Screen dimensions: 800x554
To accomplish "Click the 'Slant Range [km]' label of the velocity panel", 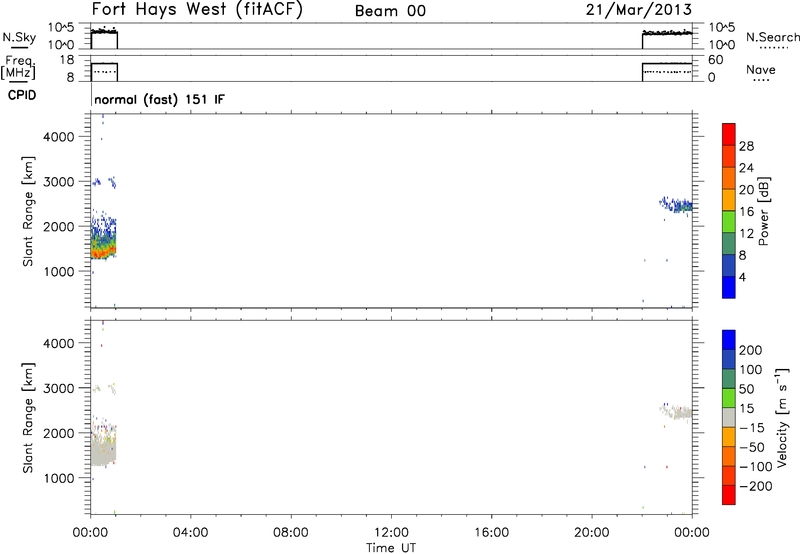I will coord(28,417).
